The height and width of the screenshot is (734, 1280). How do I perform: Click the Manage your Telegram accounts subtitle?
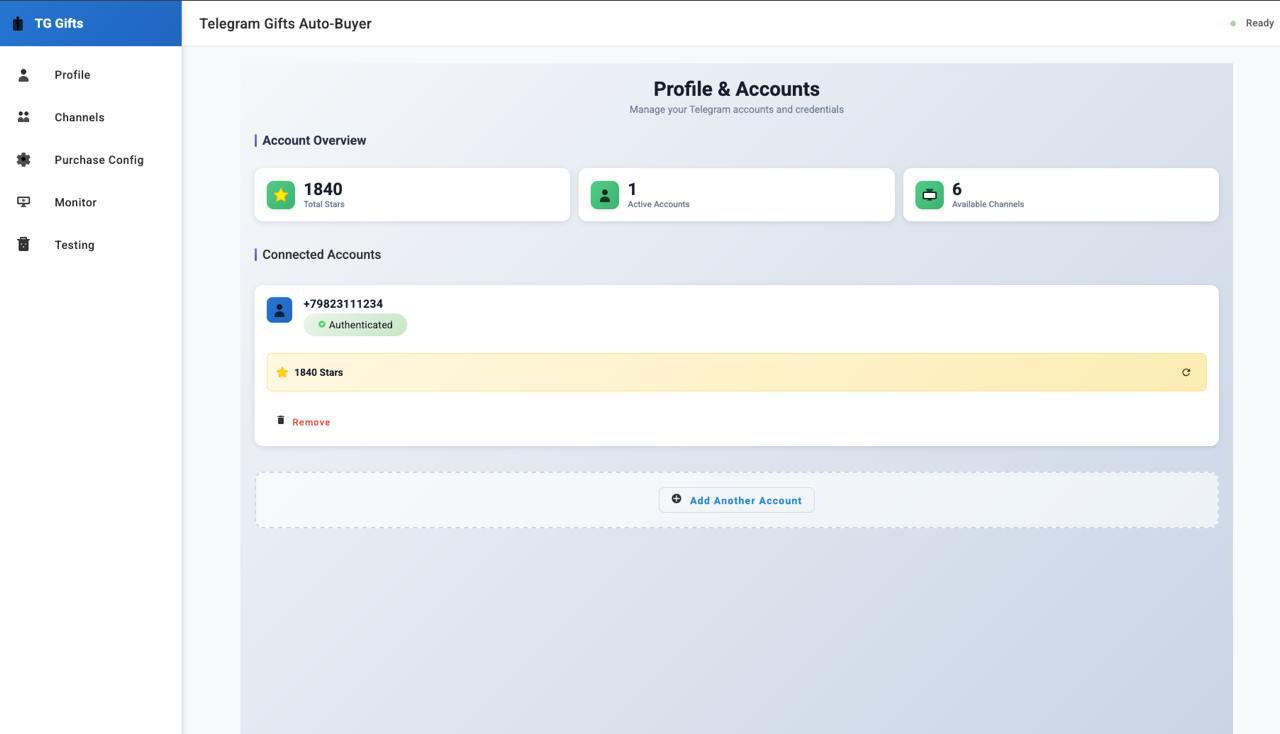(737, 110)
